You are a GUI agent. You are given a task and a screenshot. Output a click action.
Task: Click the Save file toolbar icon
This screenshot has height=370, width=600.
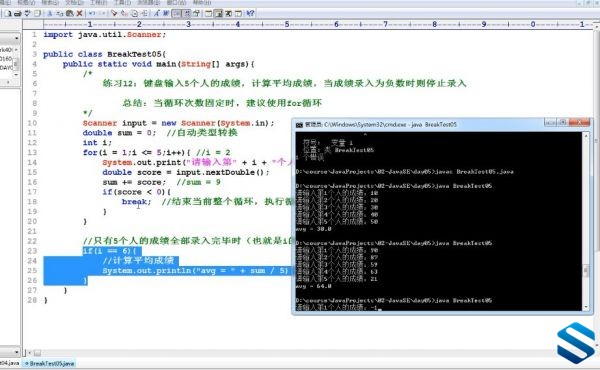pyautogui.click(x=27, y=13)
